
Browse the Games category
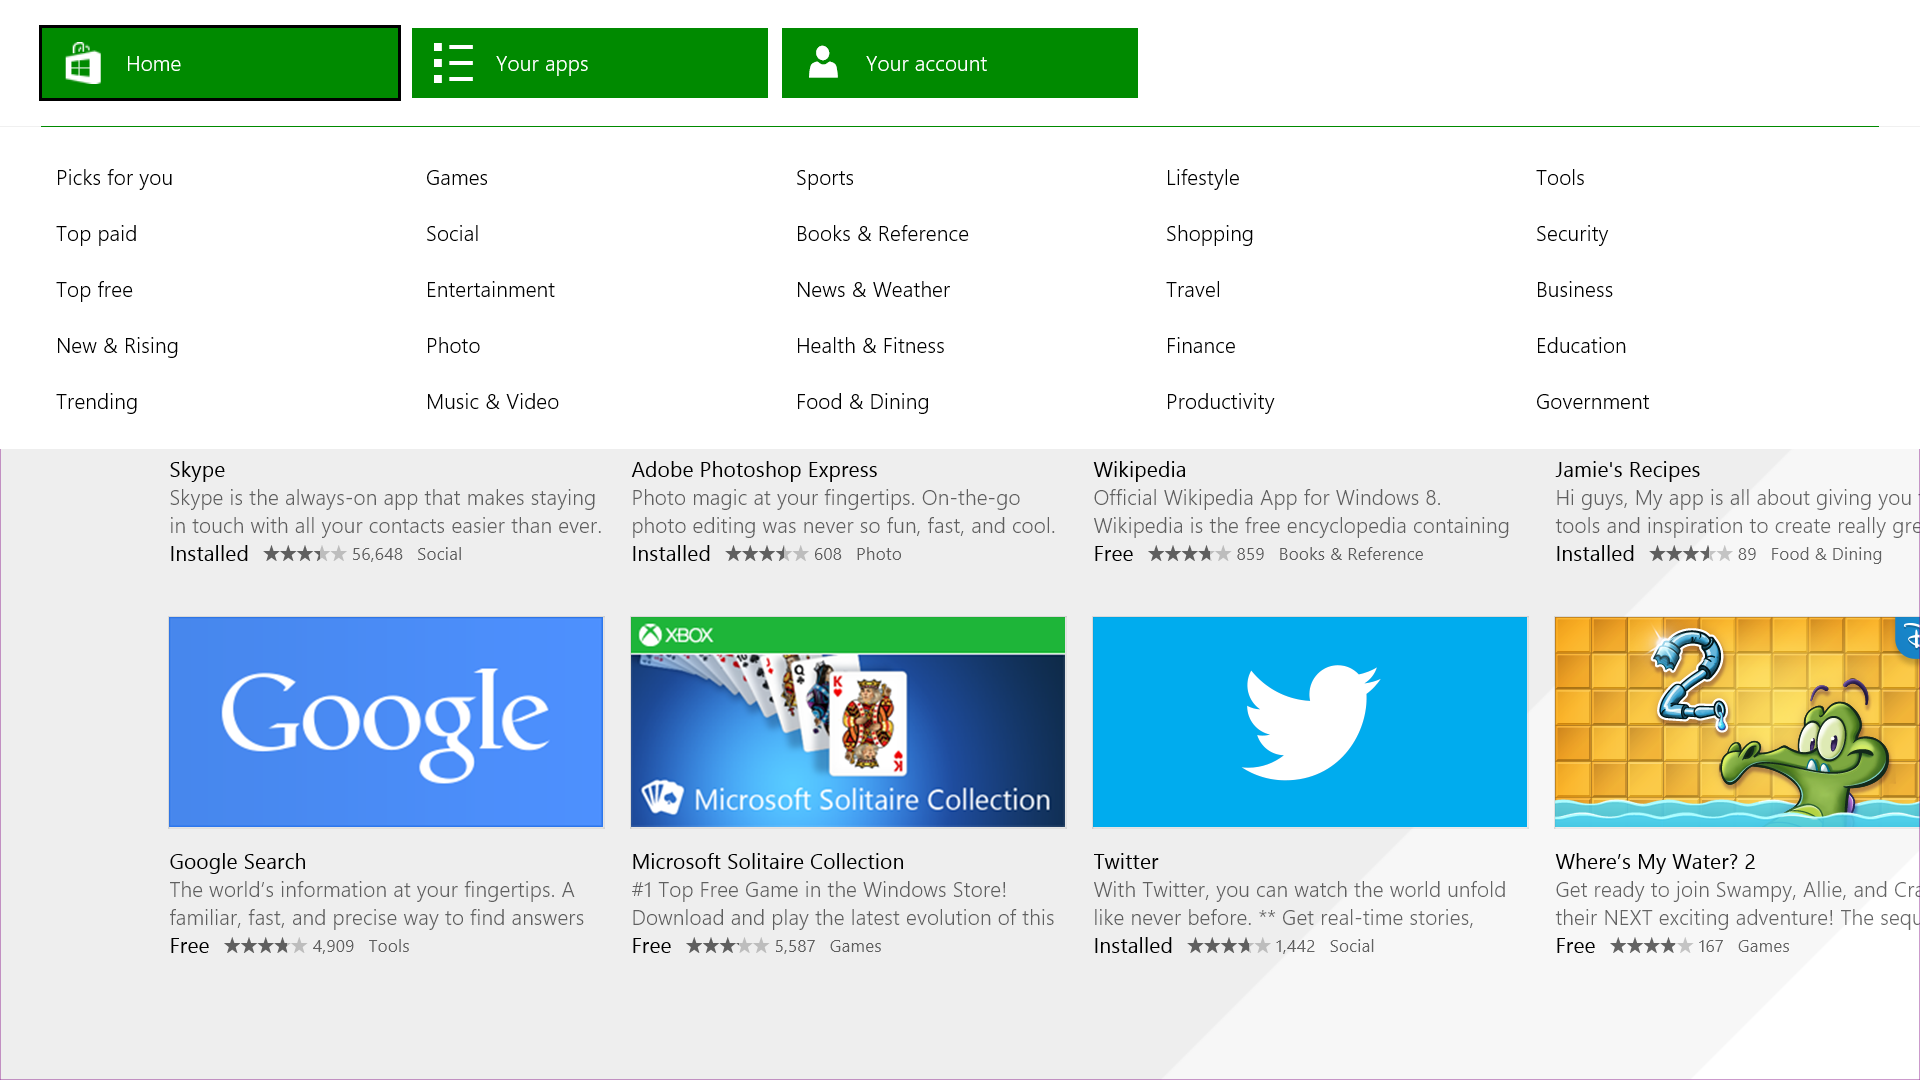click(457, 178)
